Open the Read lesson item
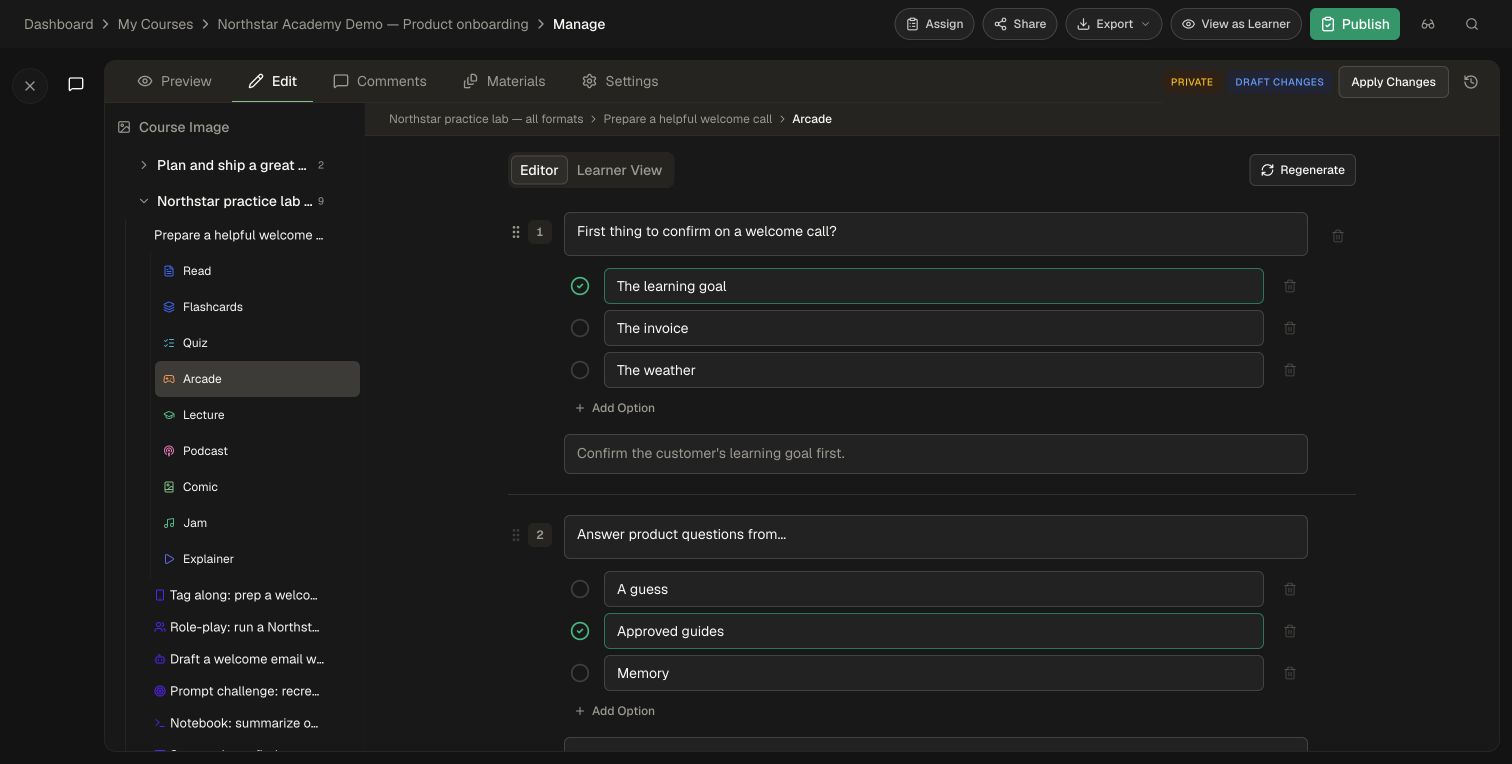Screen dimensions: 1512x764 point(257,271)
